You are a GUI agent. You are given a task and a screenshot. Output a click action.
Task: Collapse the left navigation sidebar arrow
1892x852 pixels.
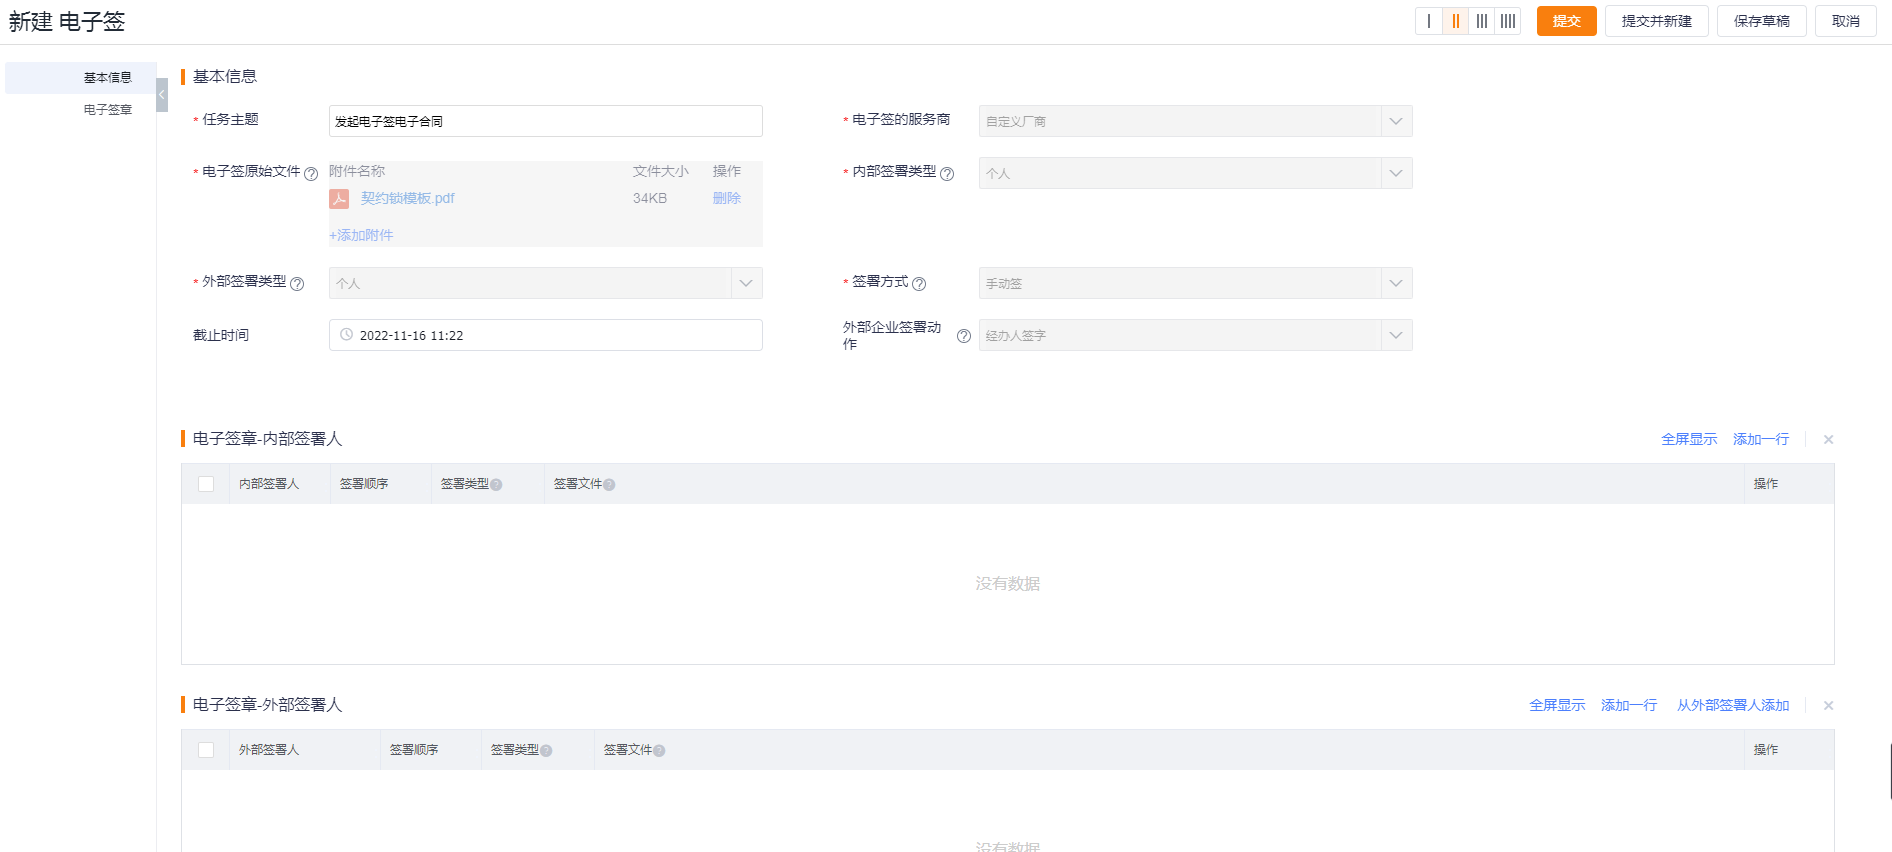[x=162, y=95]
